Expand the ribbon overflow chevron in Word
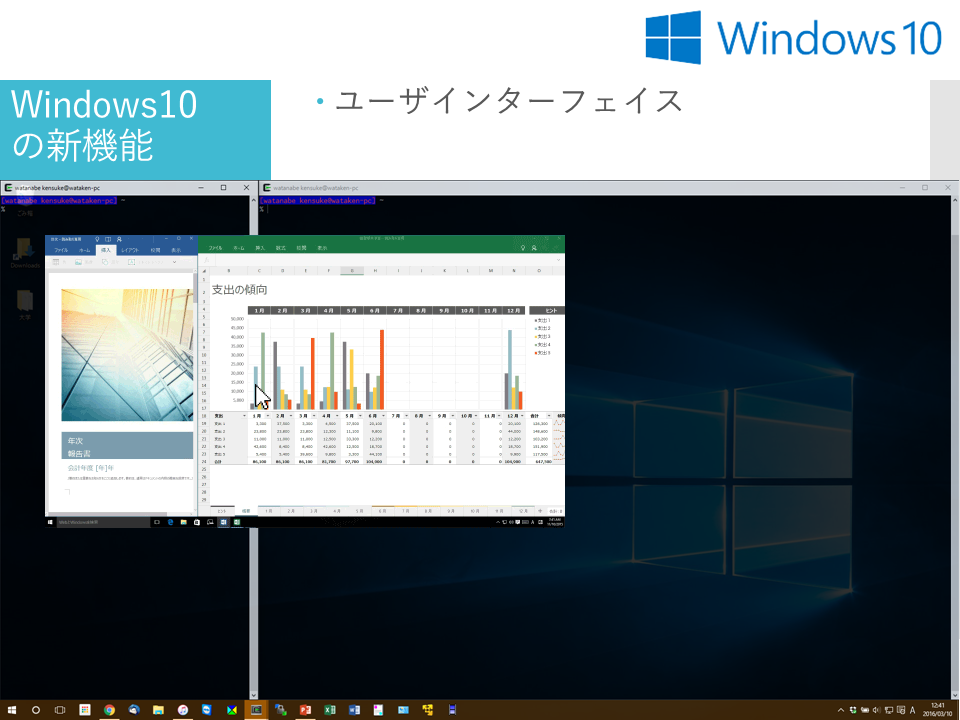This screenshot has height=720, width=960. [x=174, y=262]
